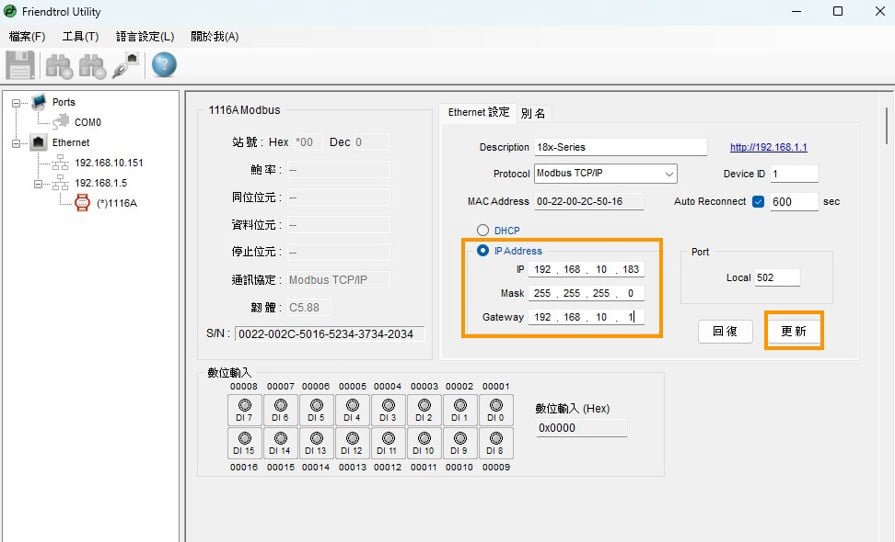The width and height of the screenshot is (895, 542).
Task: Click the 更新 update button
Action: [x=793, y=331]
